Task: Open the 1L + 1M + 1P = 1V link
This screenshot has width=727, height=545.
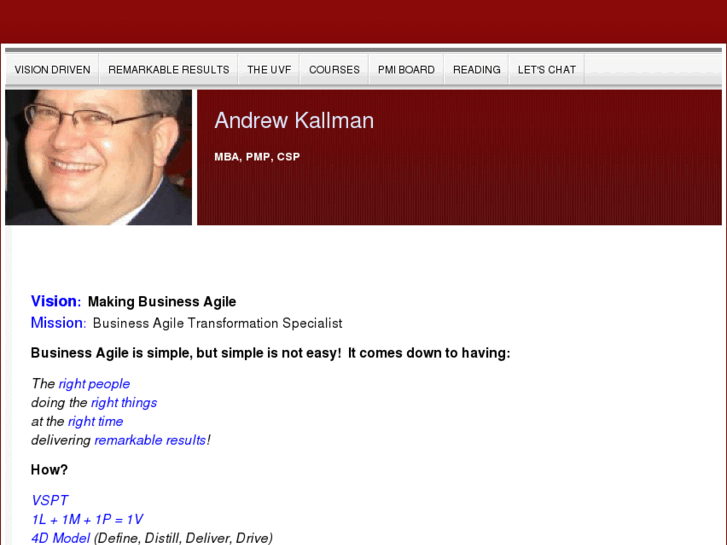Action: click(x=87, y=519)
